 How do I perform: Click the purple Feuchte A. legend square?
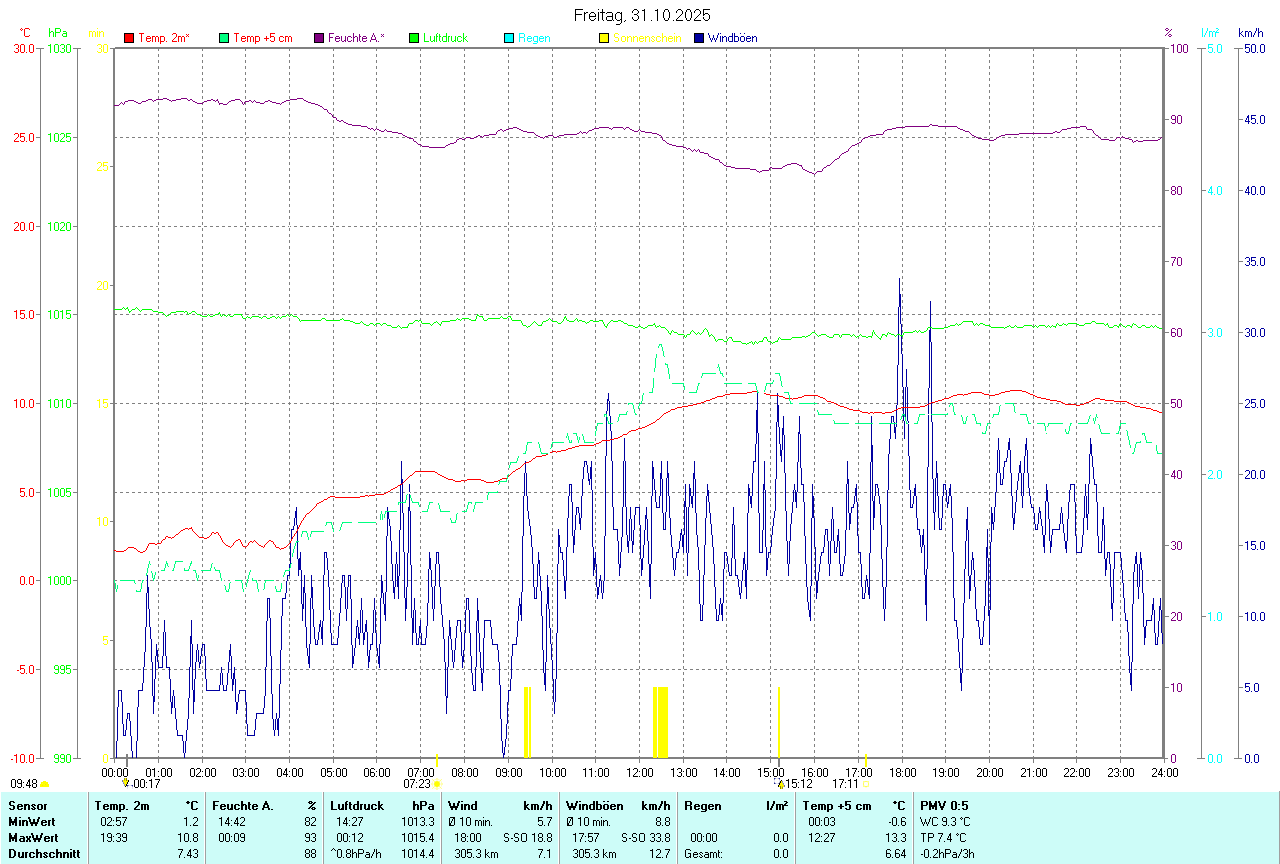tap(319, 38)
